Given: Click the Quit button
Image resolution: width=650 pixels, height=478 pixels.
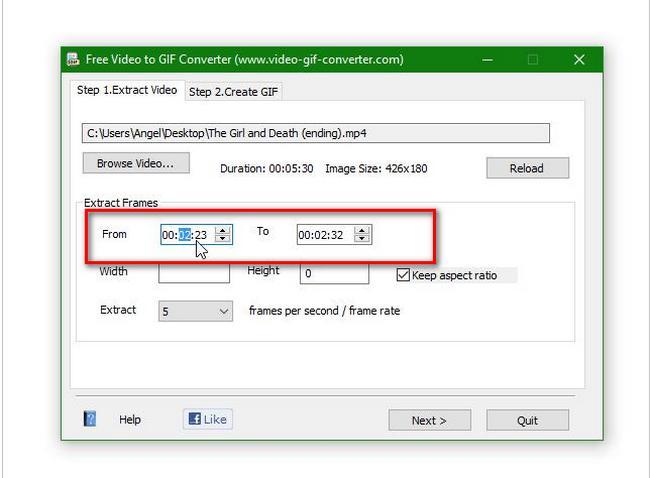Looking at the screenshot, I should click(x=527, y=420).
